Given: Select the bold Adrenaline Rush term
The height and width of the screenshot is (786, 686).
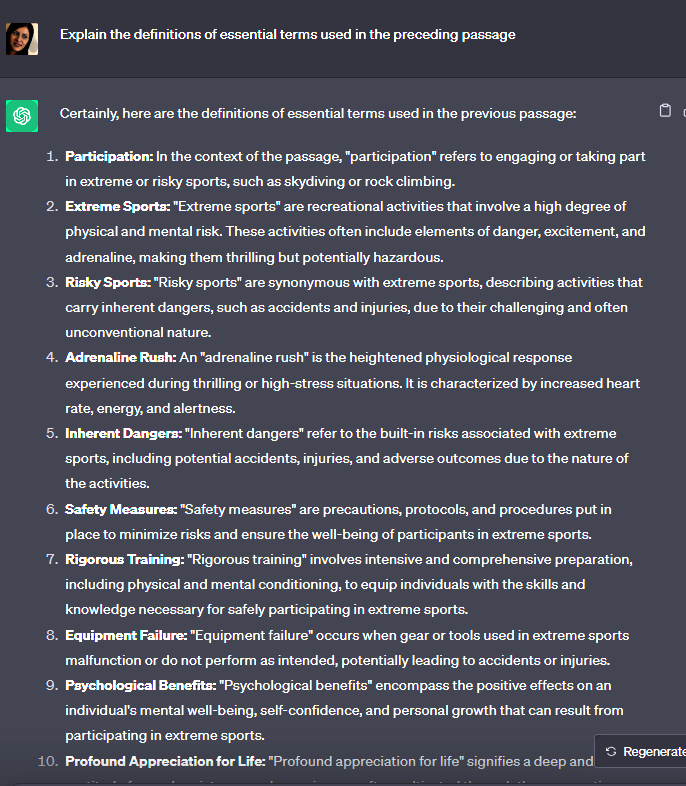Looking at the screenshot, I should (121, 357).
